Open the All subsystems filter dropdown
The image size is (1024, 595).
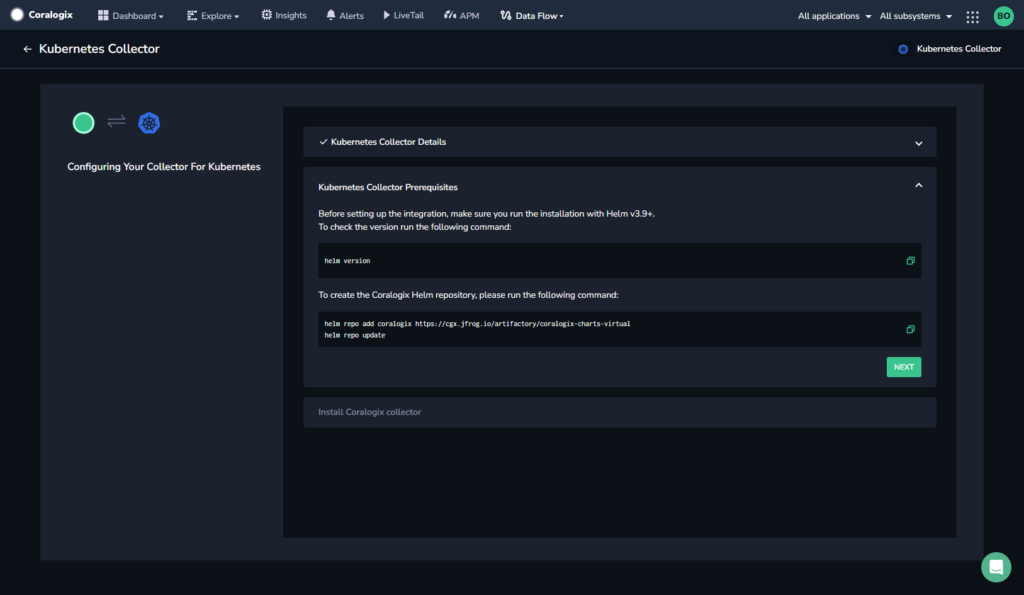pyautogui.click(x=916, y=16)
